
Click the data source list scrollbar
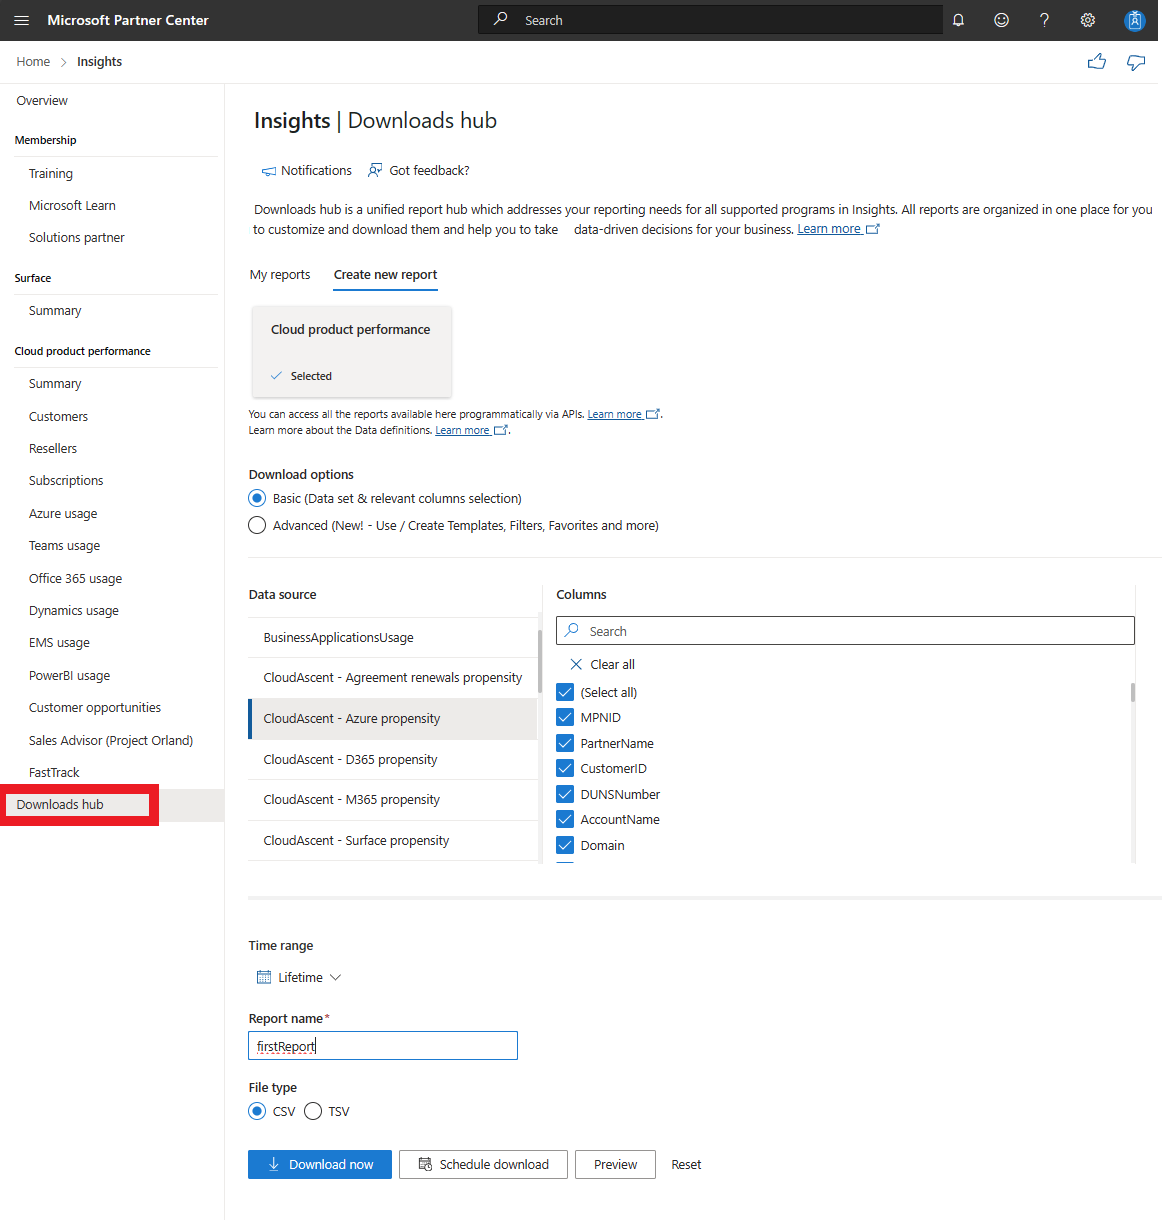click(540, 661)
